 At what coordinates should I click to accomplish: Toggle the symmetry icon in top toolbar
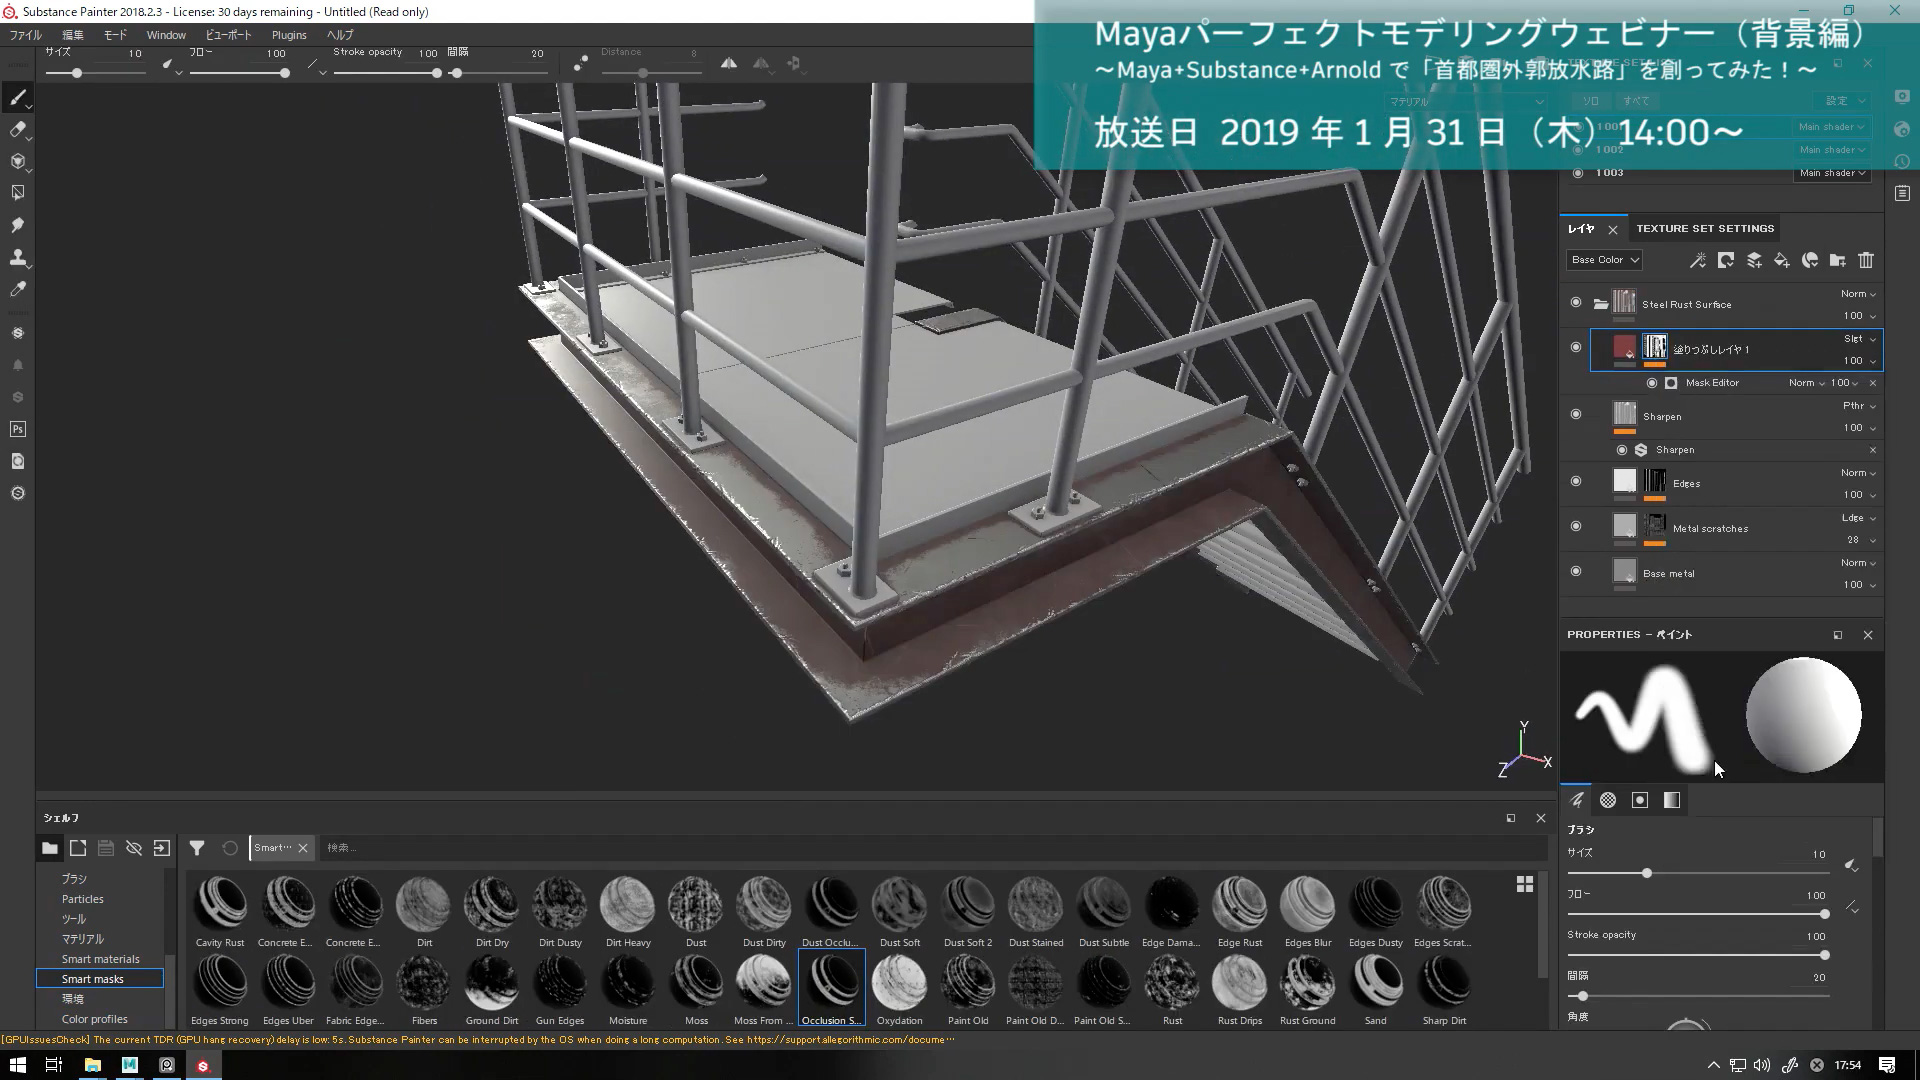(729, 63)
